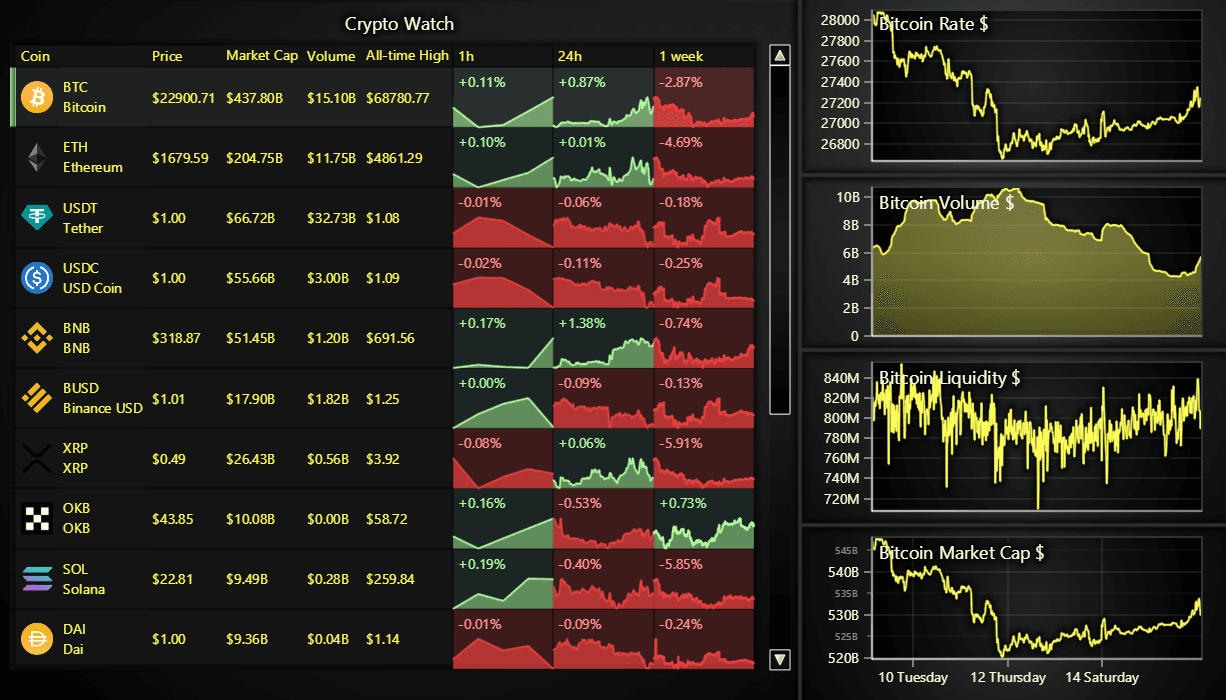Viewport: 1226px width, 700px height.
Task: Click the Binance USD icon
Action: pyautogui.click(x=37, y=398)
